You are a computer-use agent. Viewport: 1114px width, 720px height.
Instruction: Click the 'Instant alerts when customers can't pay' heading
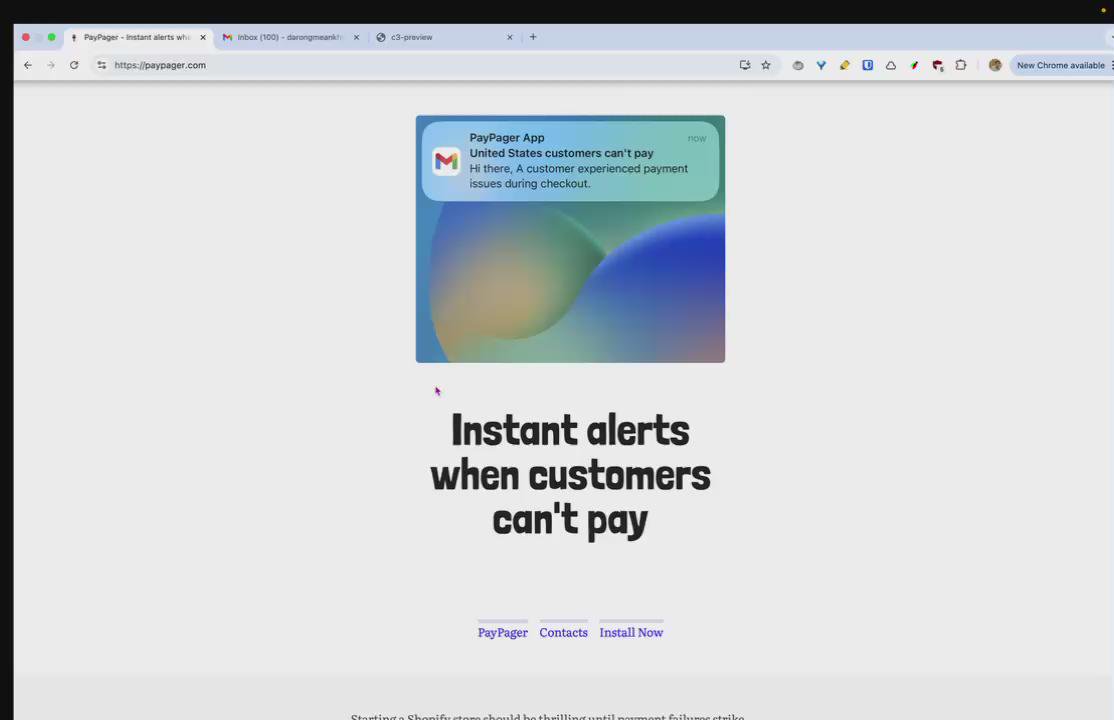570,475
